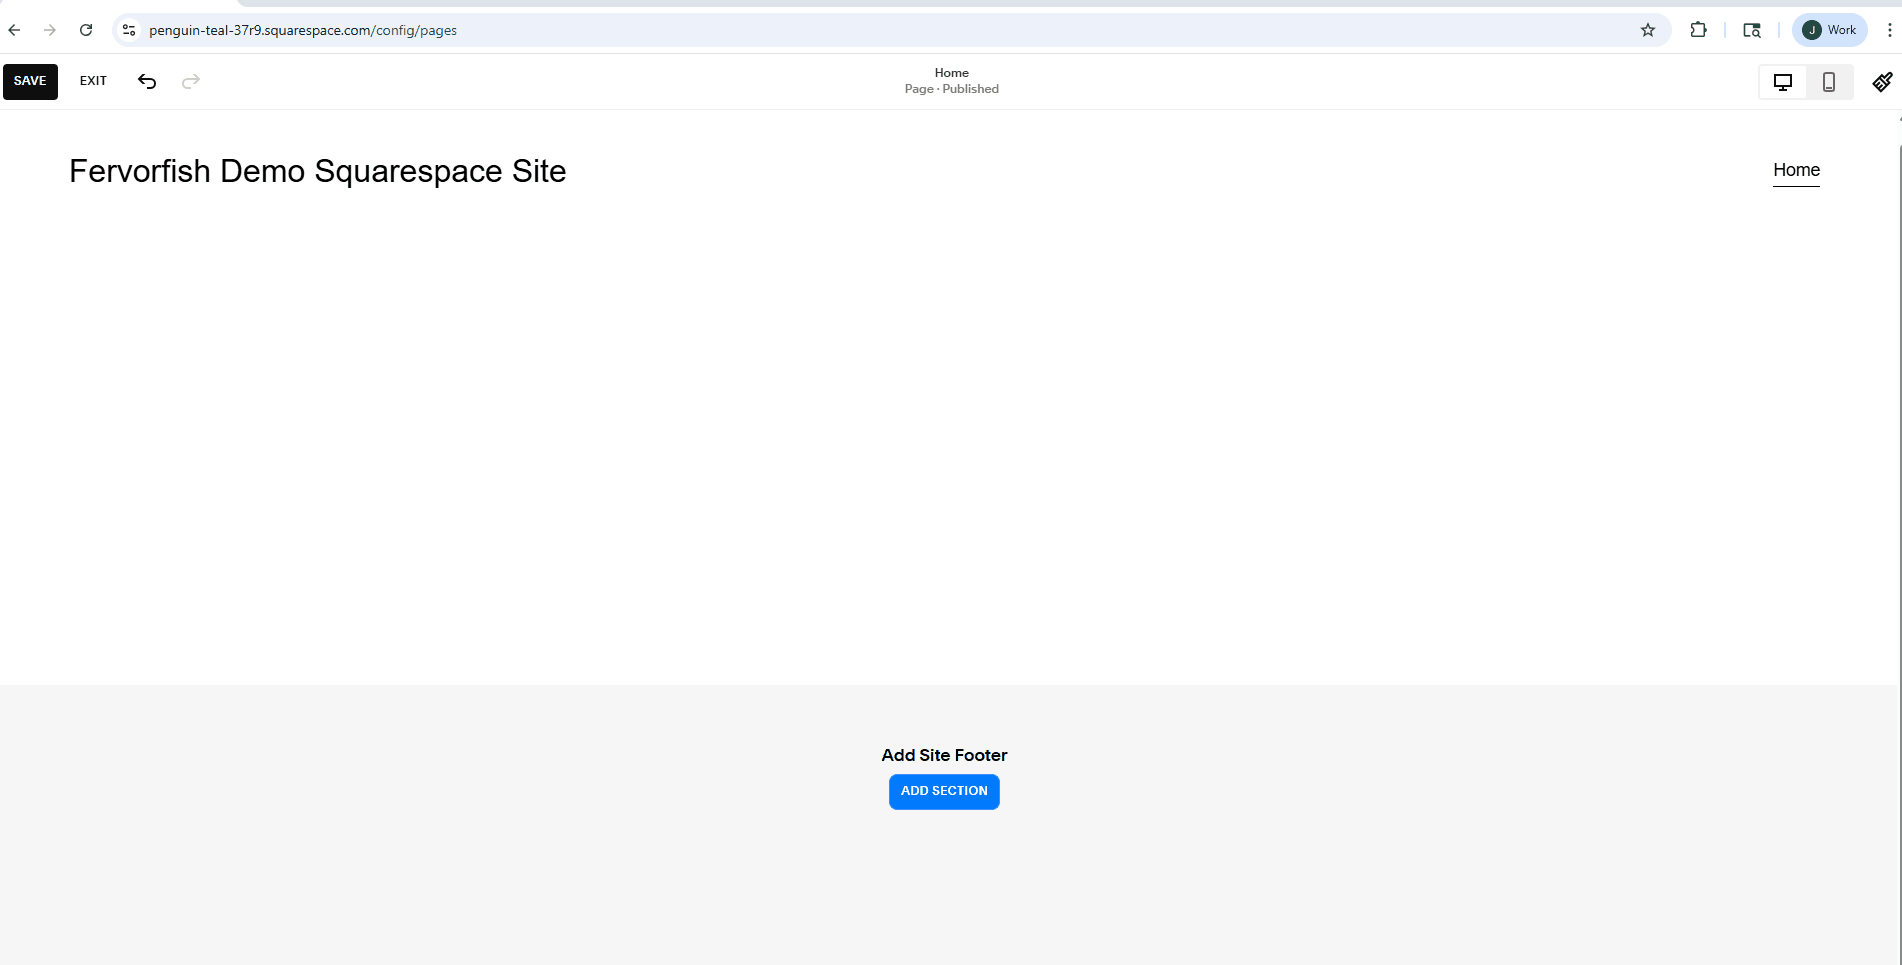1902x965 pixels.
Task: Click ADD SECTION in footer
Action: 944,791
